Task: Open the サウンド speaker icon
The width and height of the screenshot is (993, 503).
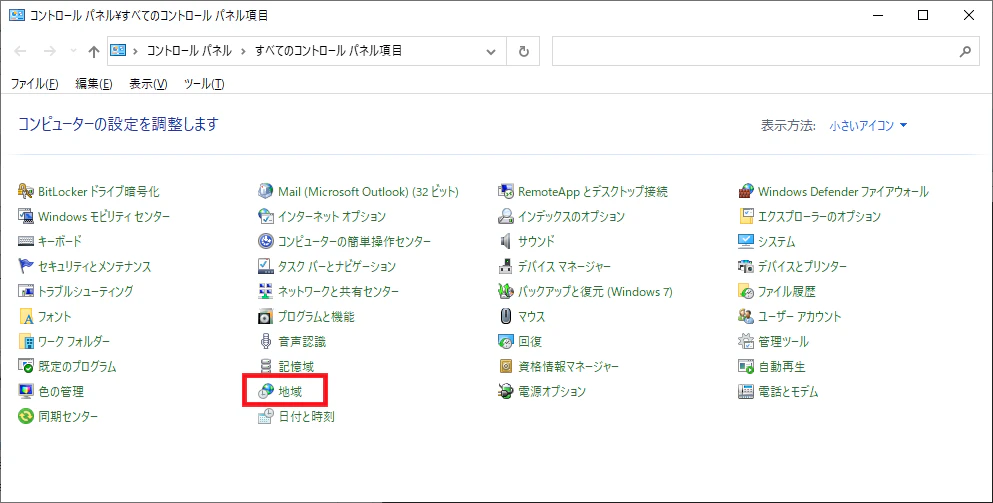Action: click(x=505, y=241)
